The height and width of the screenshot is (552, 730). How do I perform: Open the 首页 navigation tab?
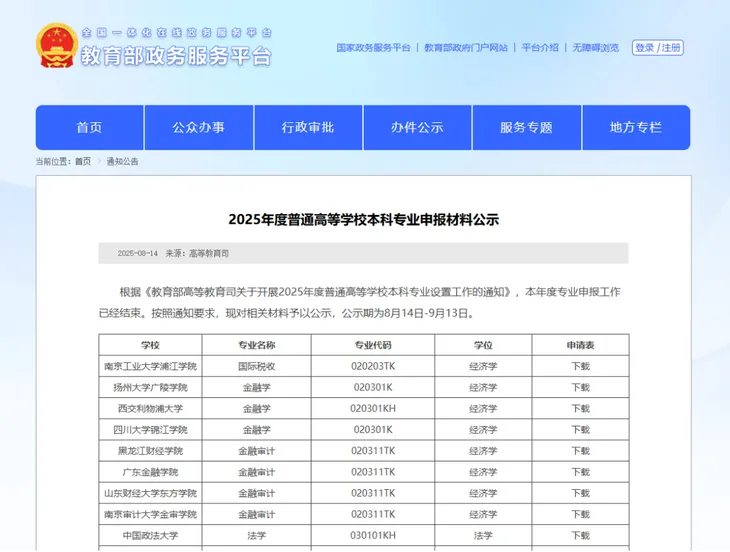[89, 127]
